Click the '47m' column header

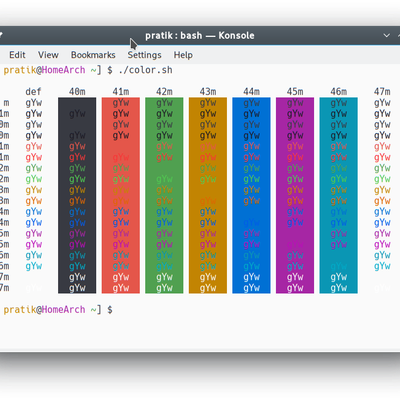[x=382, y=91]
